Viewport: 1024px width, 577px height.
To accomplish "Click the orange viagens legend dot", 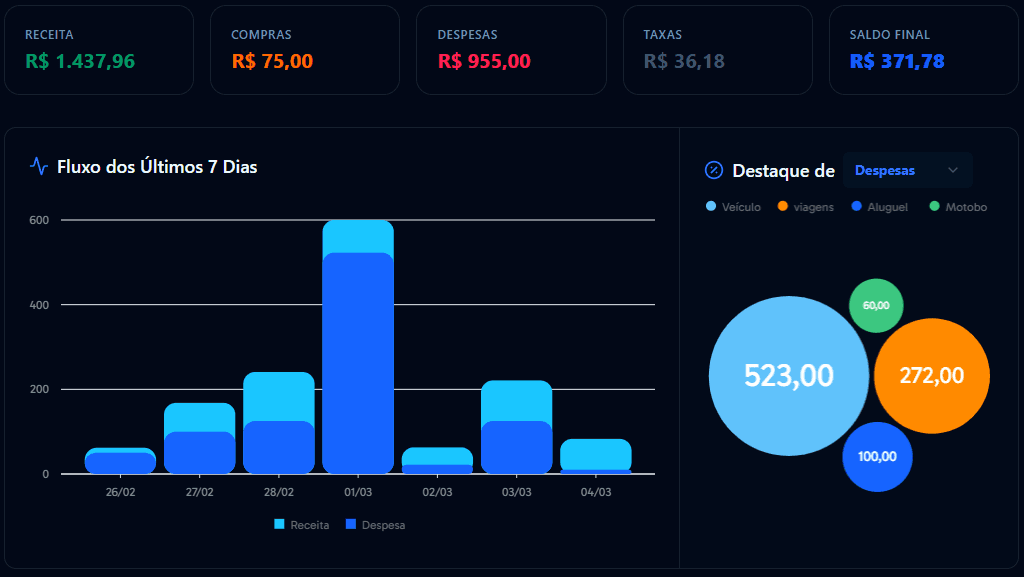I will [x=782, y=207].
